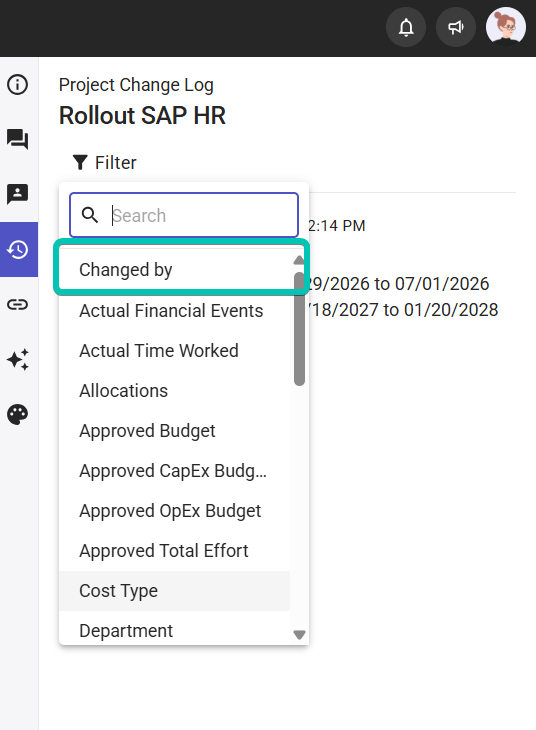Select the Cost Type option

tap(175, 591)
